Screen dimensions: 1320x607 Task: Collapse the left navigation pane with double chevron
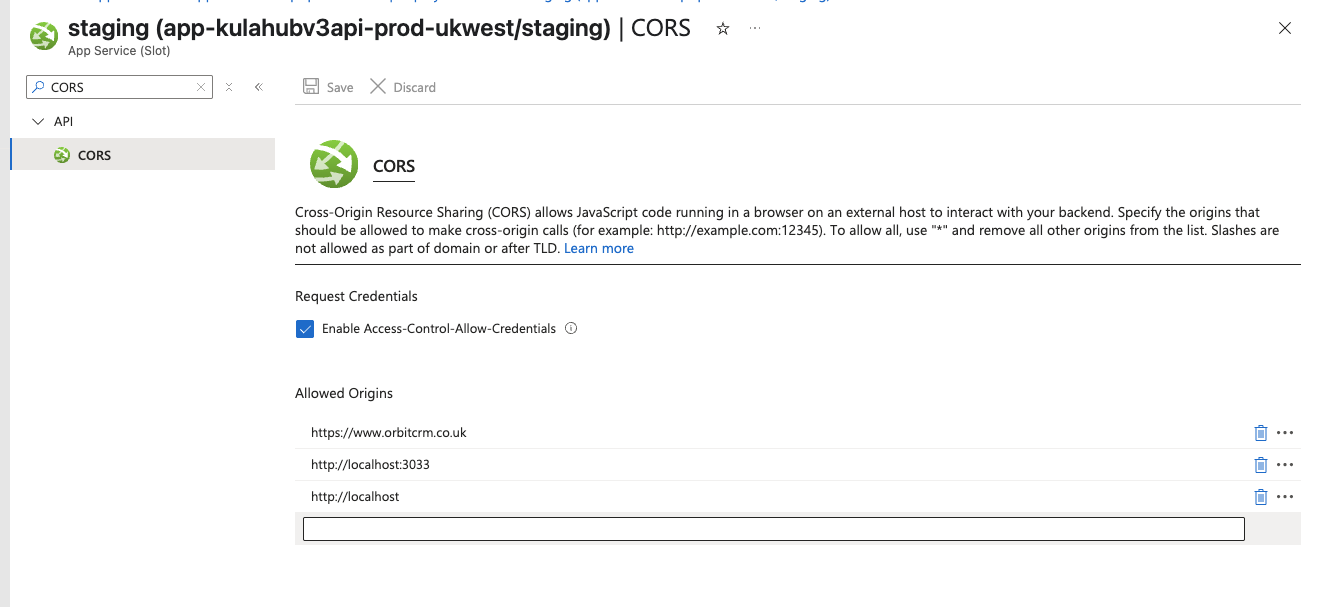[x=258, y=87]
